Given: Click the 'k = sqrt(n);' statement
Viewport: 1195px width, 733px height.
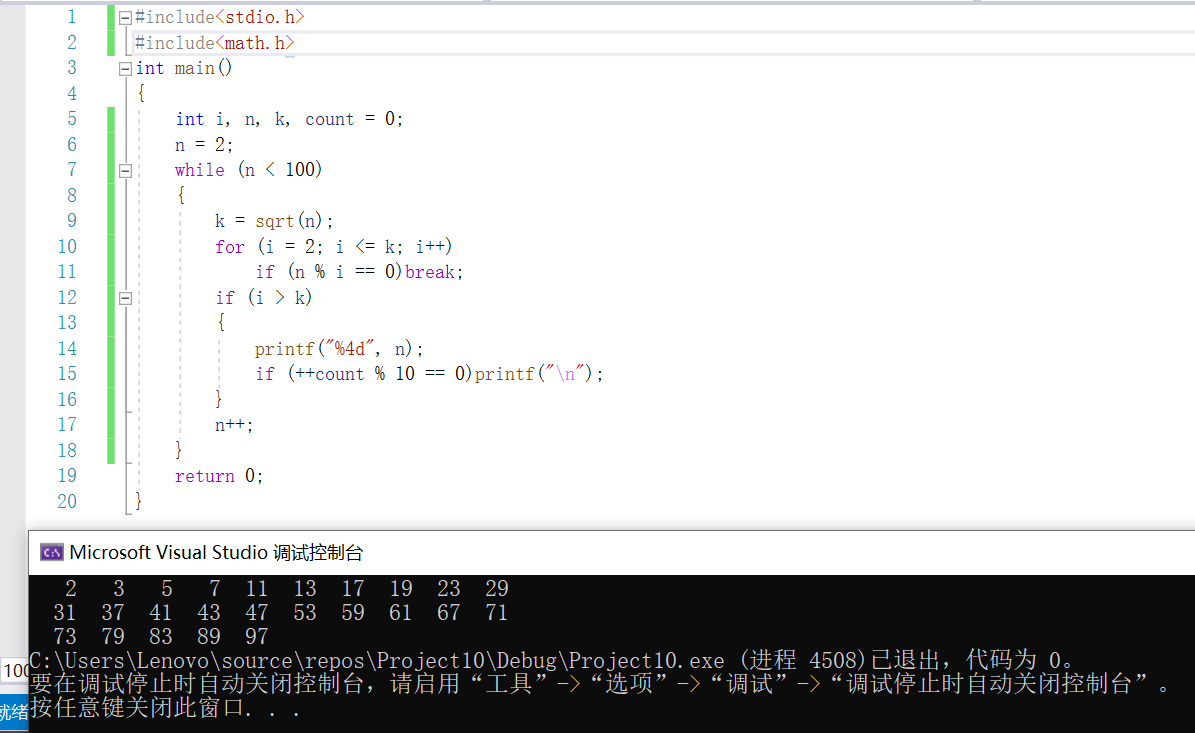Looking at the screenshot, I should click(x=274, y=221).
